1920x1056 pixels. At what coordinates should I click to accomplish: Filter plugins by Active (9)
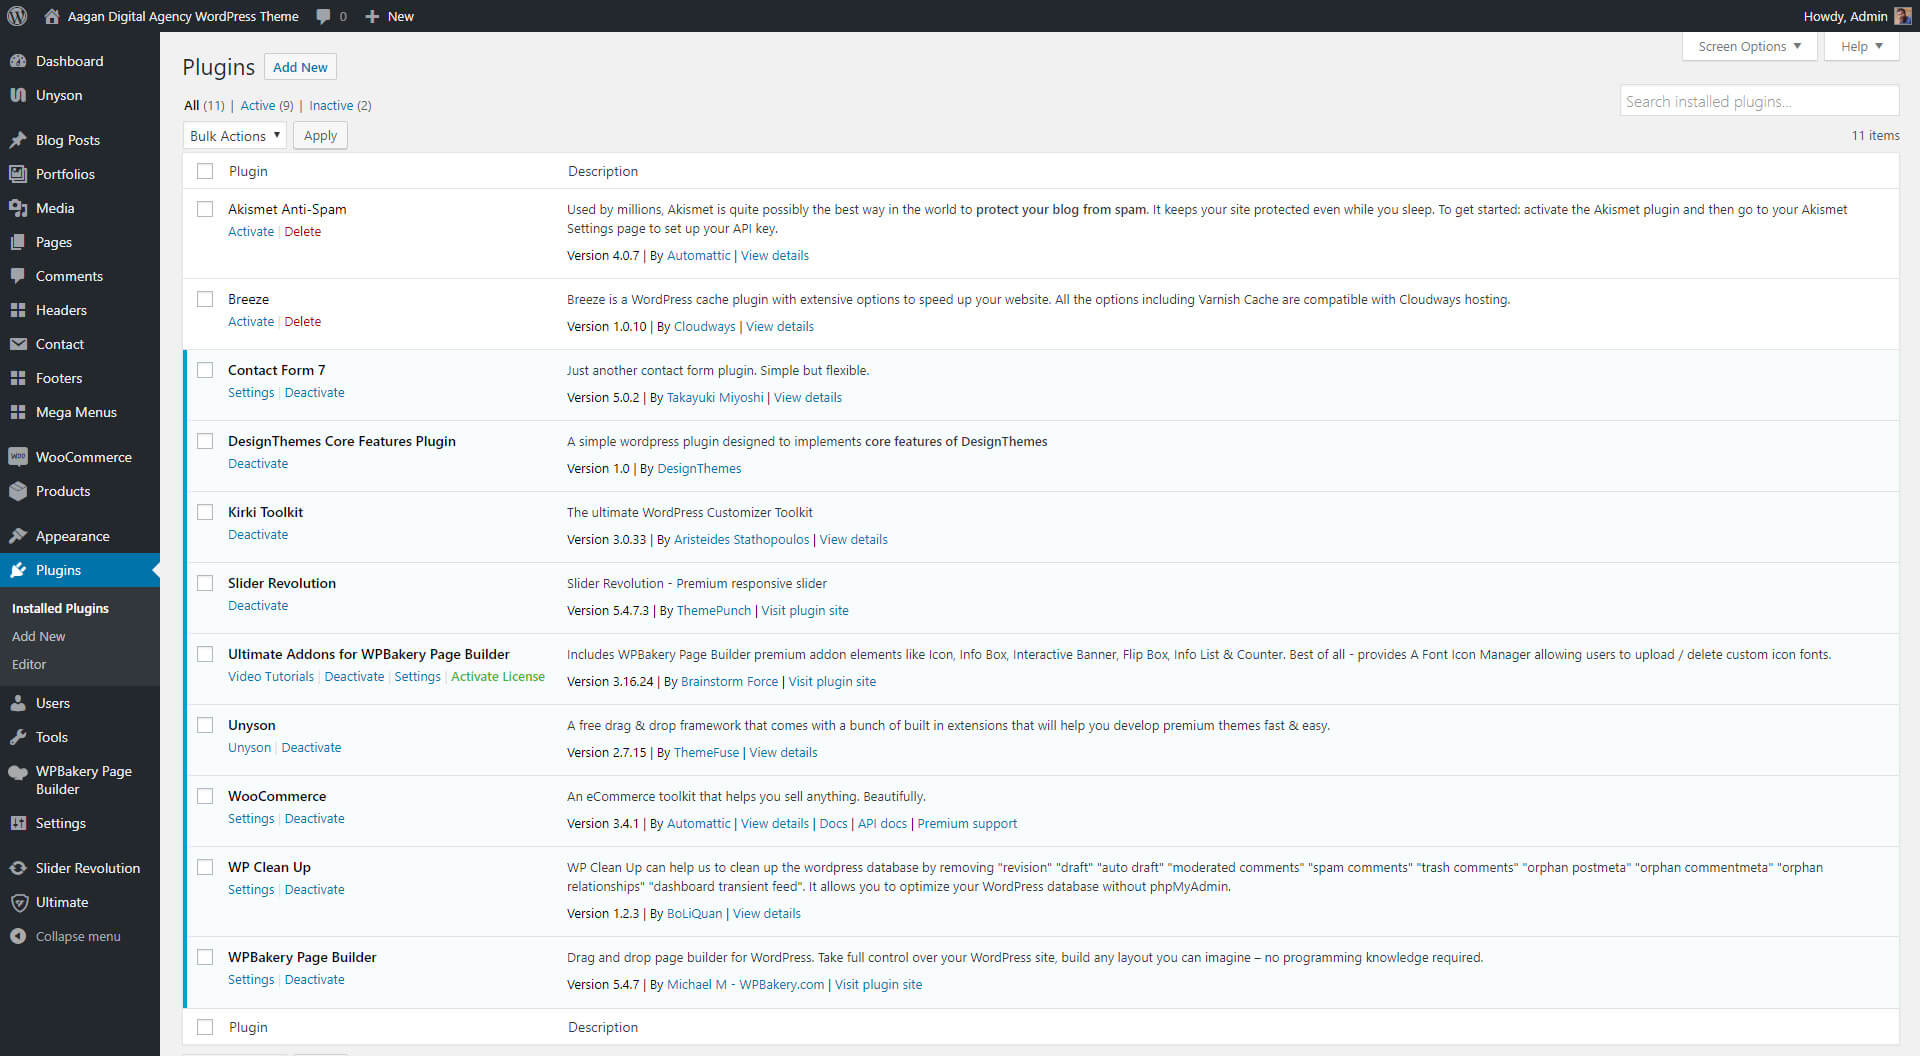pos(267,105)
